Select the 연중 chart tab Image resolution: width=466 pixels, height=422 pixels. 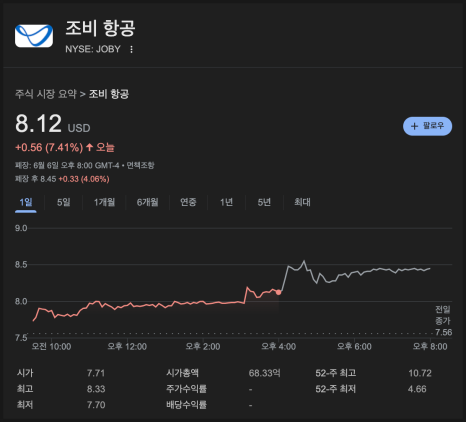click(x=188, y=202)
